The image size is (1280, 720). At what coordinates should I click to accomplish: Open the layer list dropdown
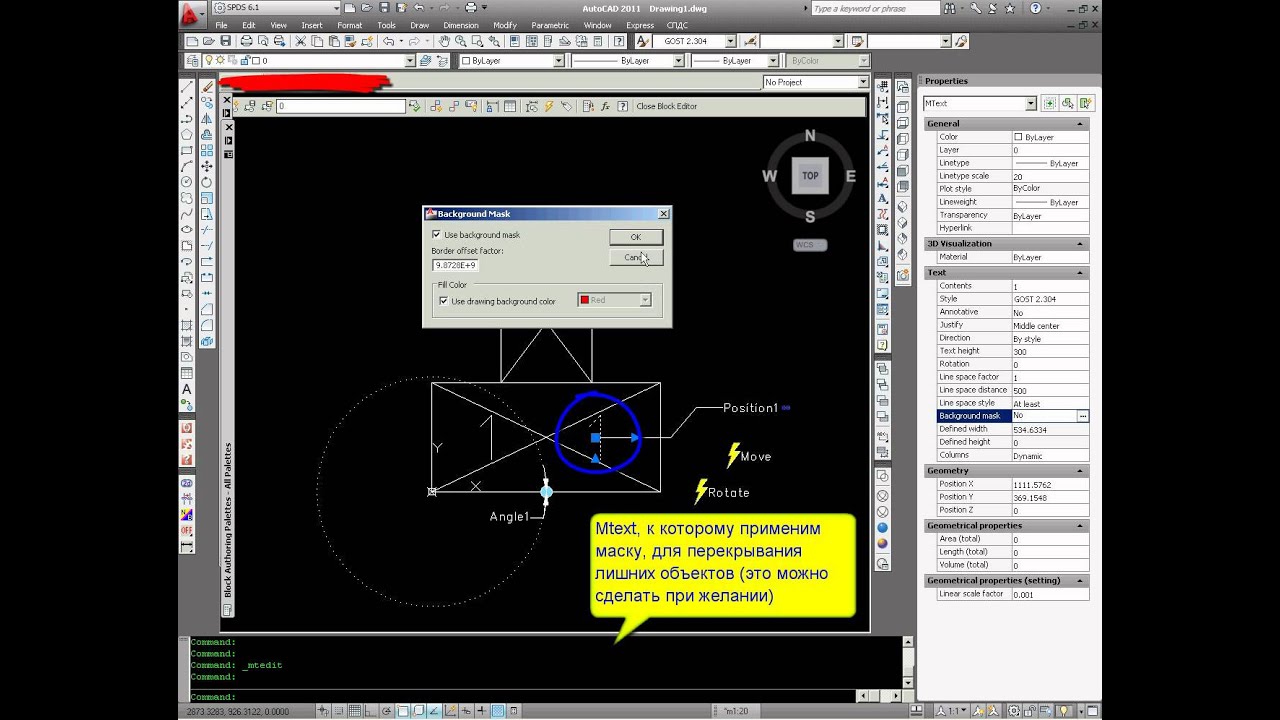(409, 60)
